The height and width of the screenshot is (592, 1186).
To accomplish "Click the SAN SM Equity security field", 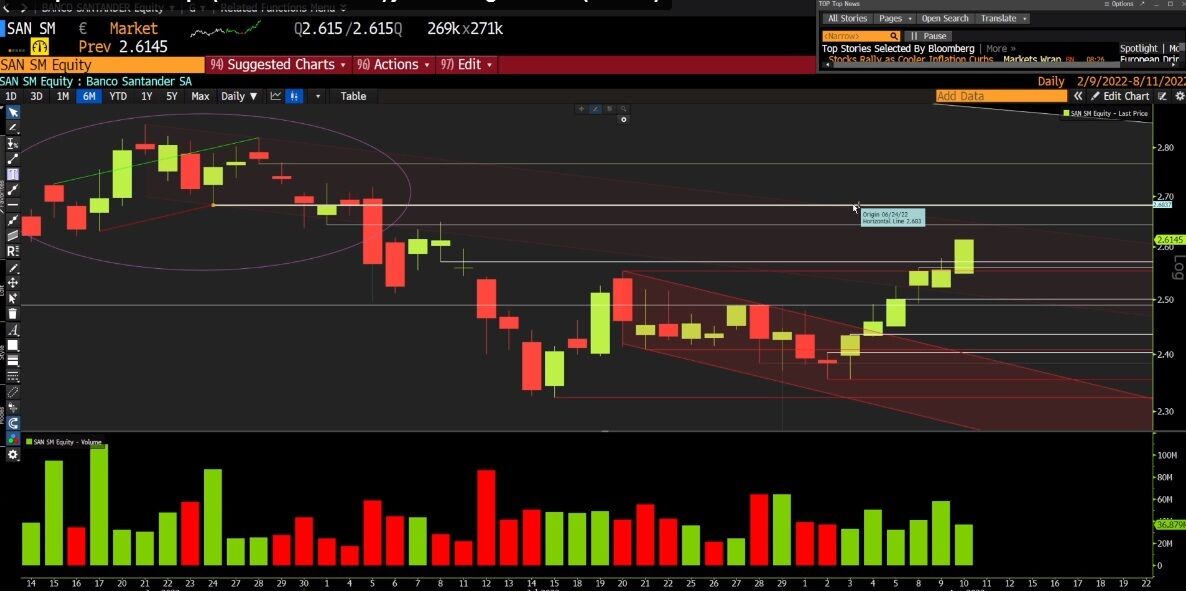I will click(102, 65).
